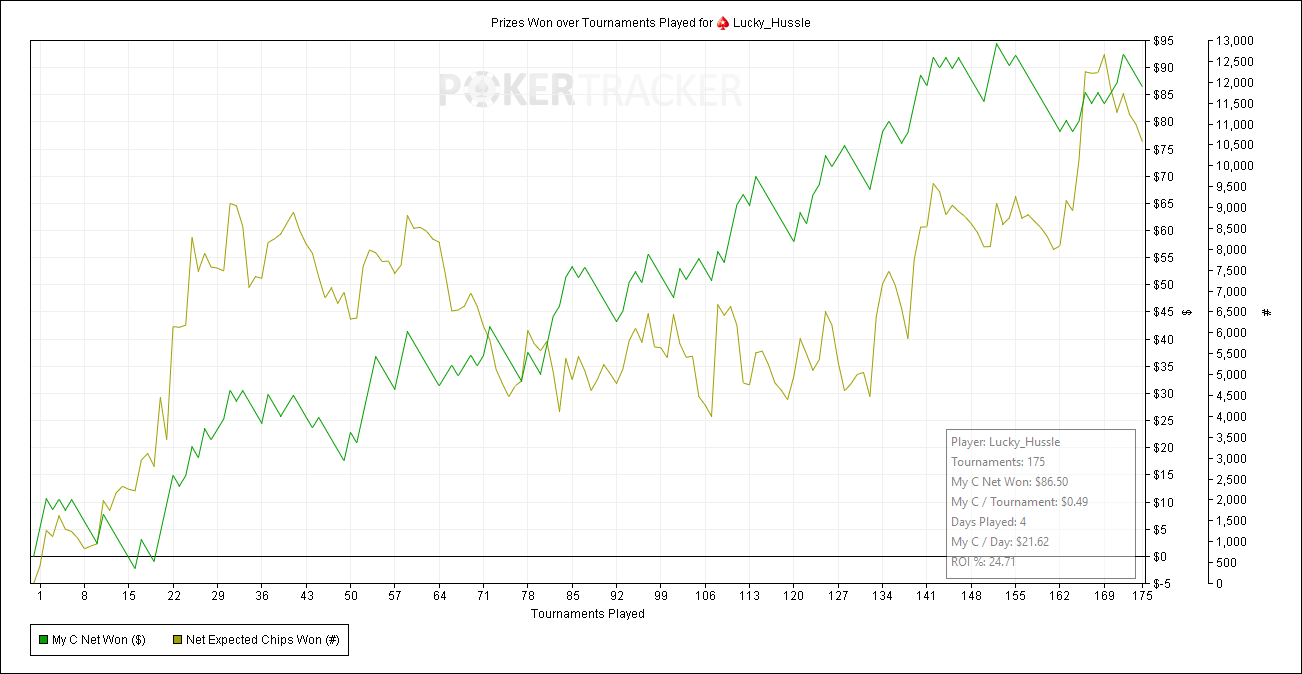Click 'Tournaments: 175' in the stats box
Screen dimensions: 1302x674
pos(998,462)
